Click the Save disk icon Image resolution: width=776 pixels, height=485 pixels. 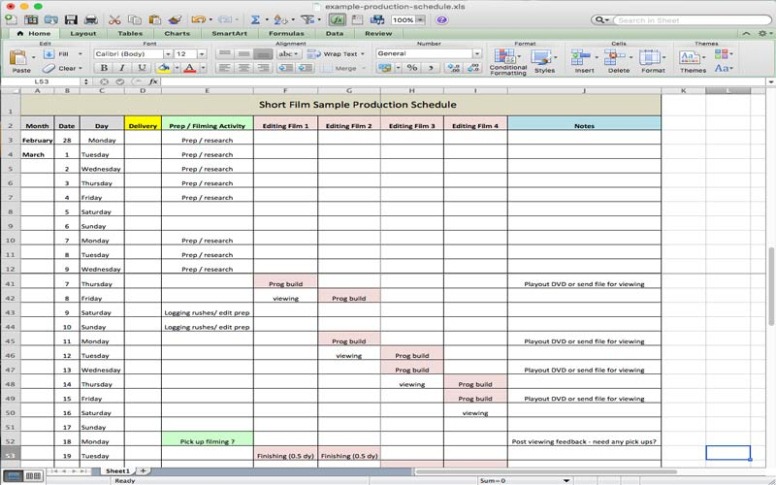(71, 19)
